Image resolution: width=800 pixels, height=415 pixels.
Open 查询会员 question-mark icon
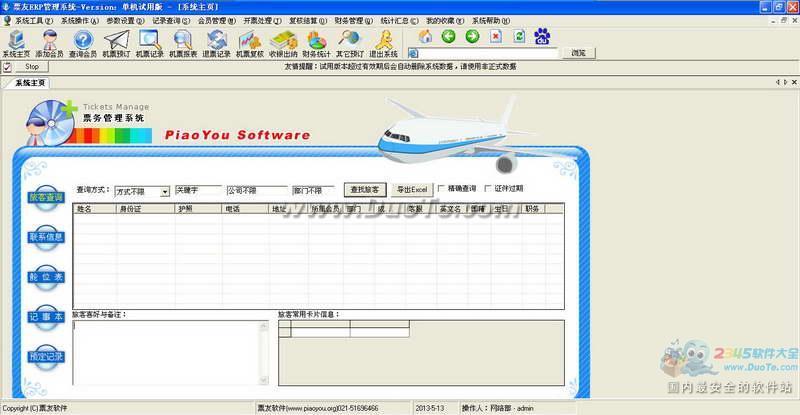pos(83,43)
